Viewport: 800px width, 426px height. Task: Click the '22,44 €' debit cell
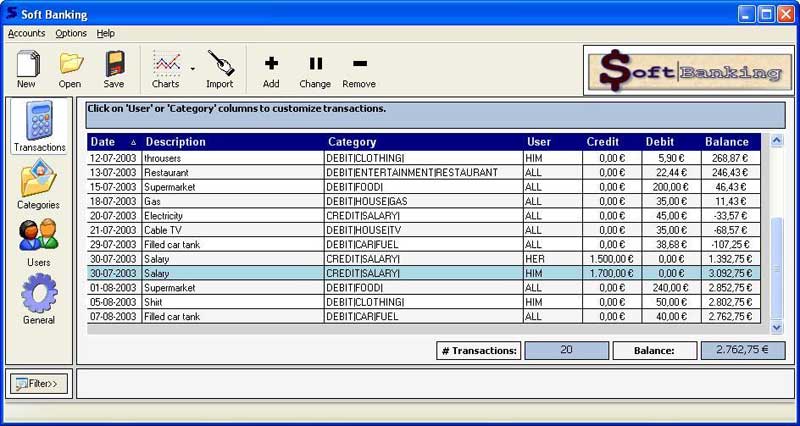click(x=671, y=173)
